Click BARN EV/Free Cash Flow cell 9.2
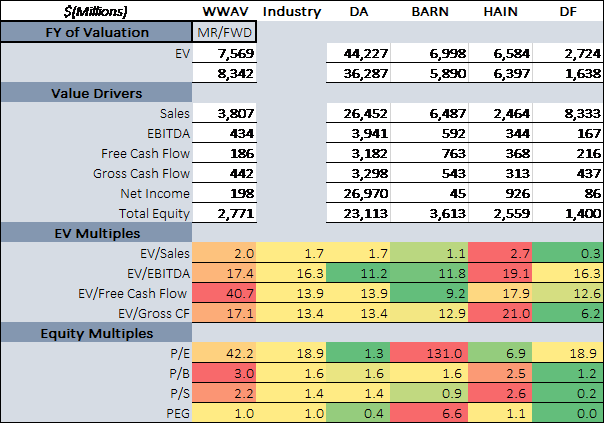The height and width of the screenshot is (424, 605). 429,293
